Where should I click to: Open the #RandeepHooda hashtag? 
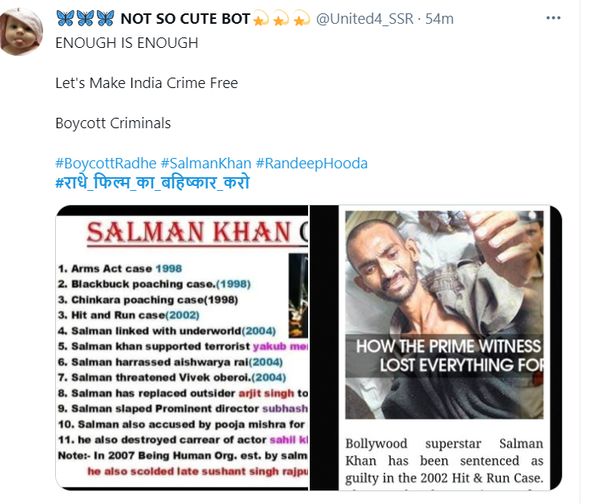[311, 163]
